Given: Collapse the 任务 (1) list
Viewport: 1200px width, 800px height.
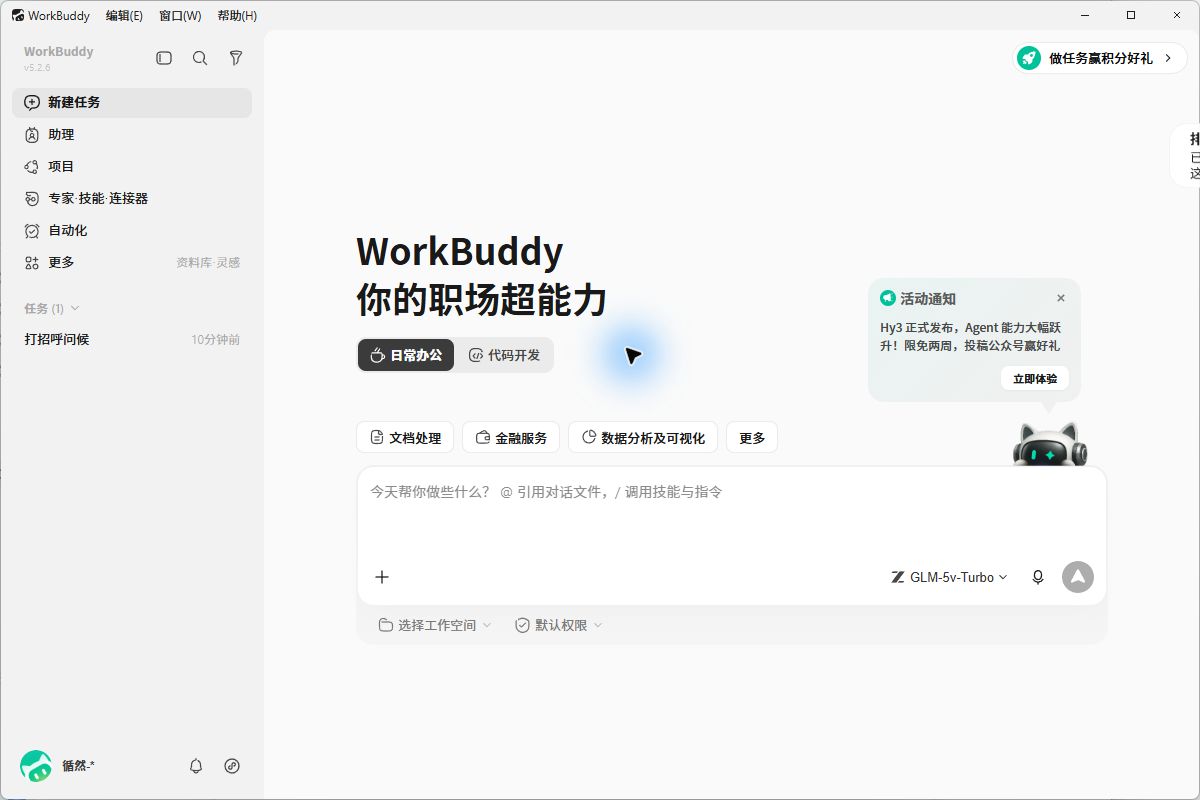Looking at the screenshot, I should [52, 308].
